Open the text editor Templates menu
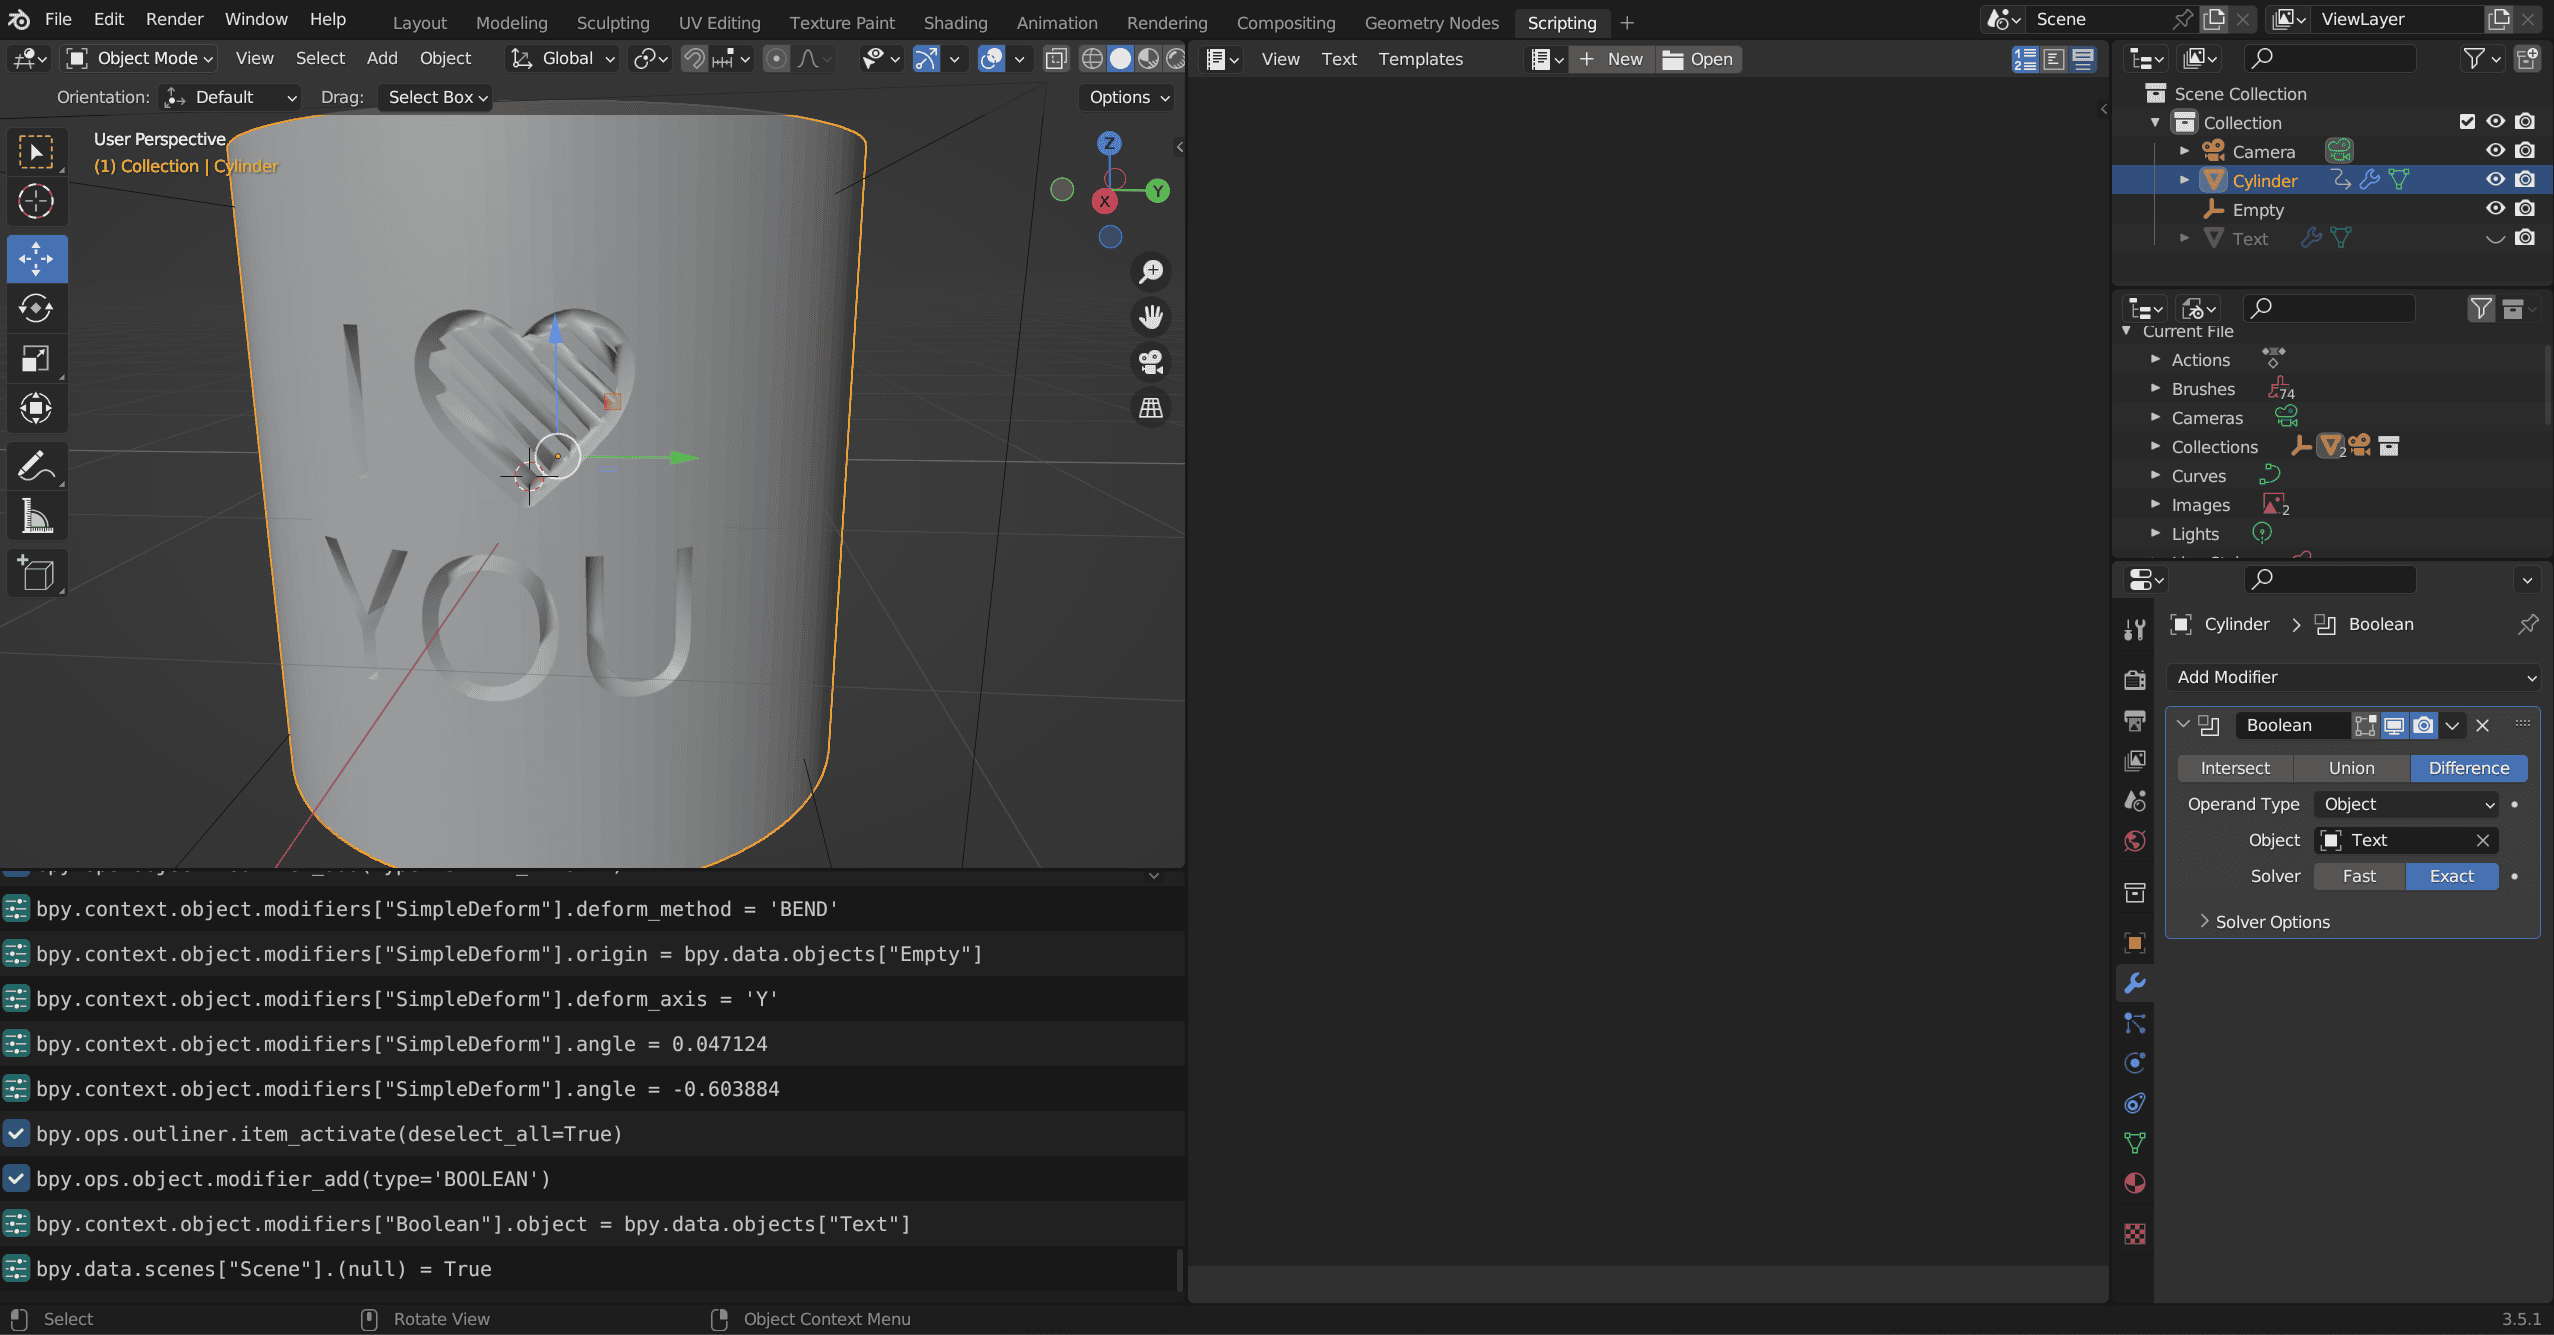 (x=1420, y=59)
